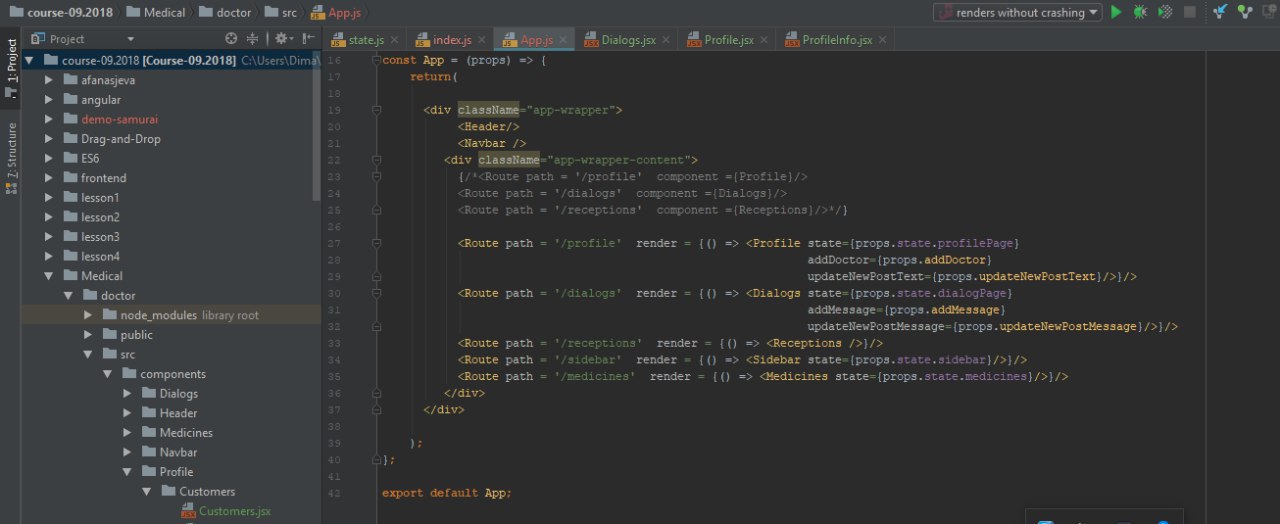Viewport: 1280px width, 524px height.
Task: Start debugging with the bug icon
Action: pos(1140,13)
